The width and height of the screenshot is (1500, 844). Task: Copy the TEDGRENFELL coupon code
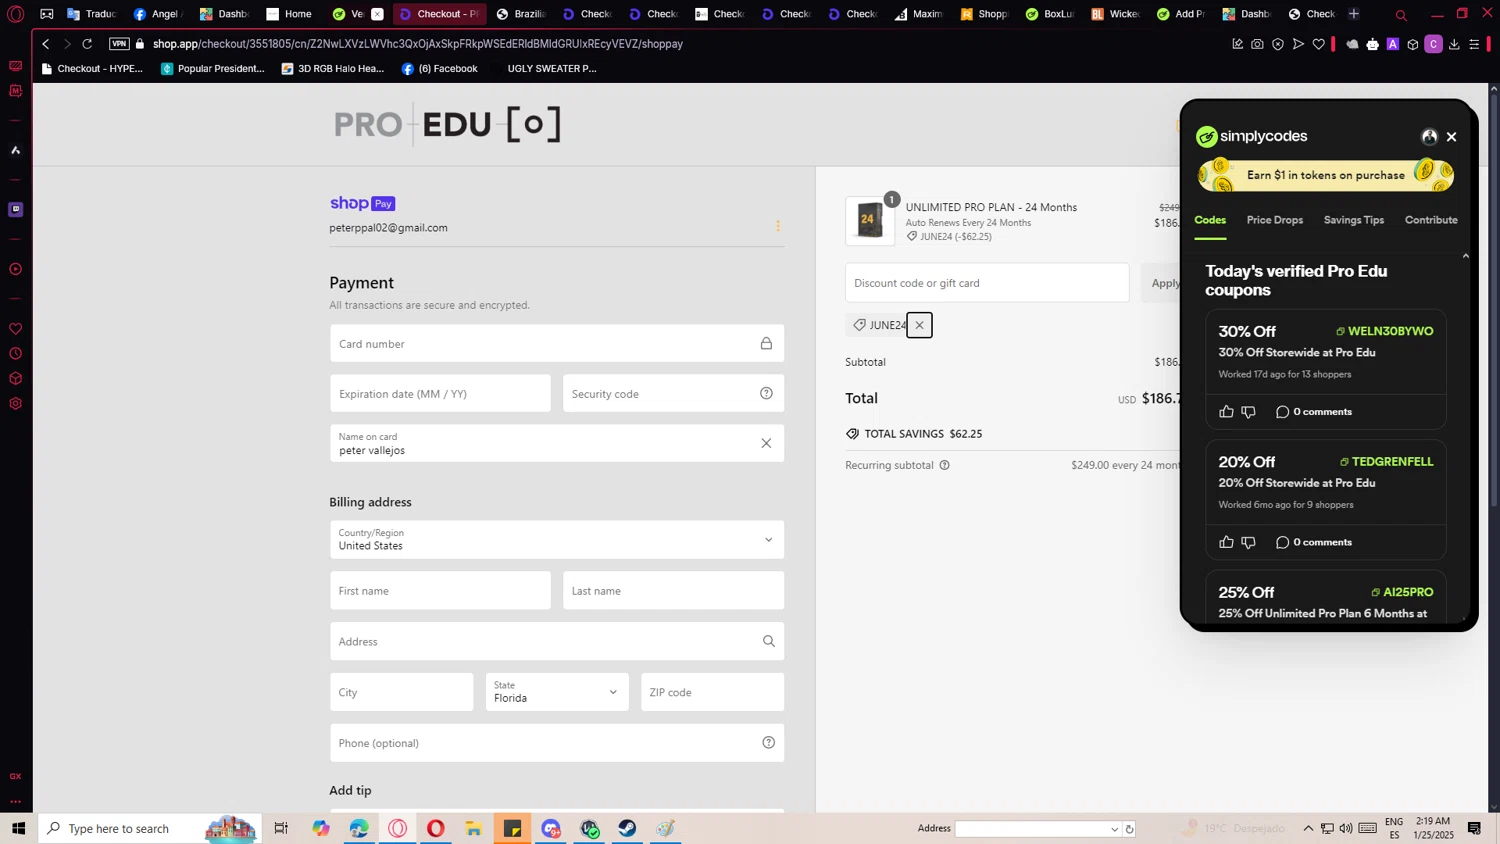click(1386, 461)
